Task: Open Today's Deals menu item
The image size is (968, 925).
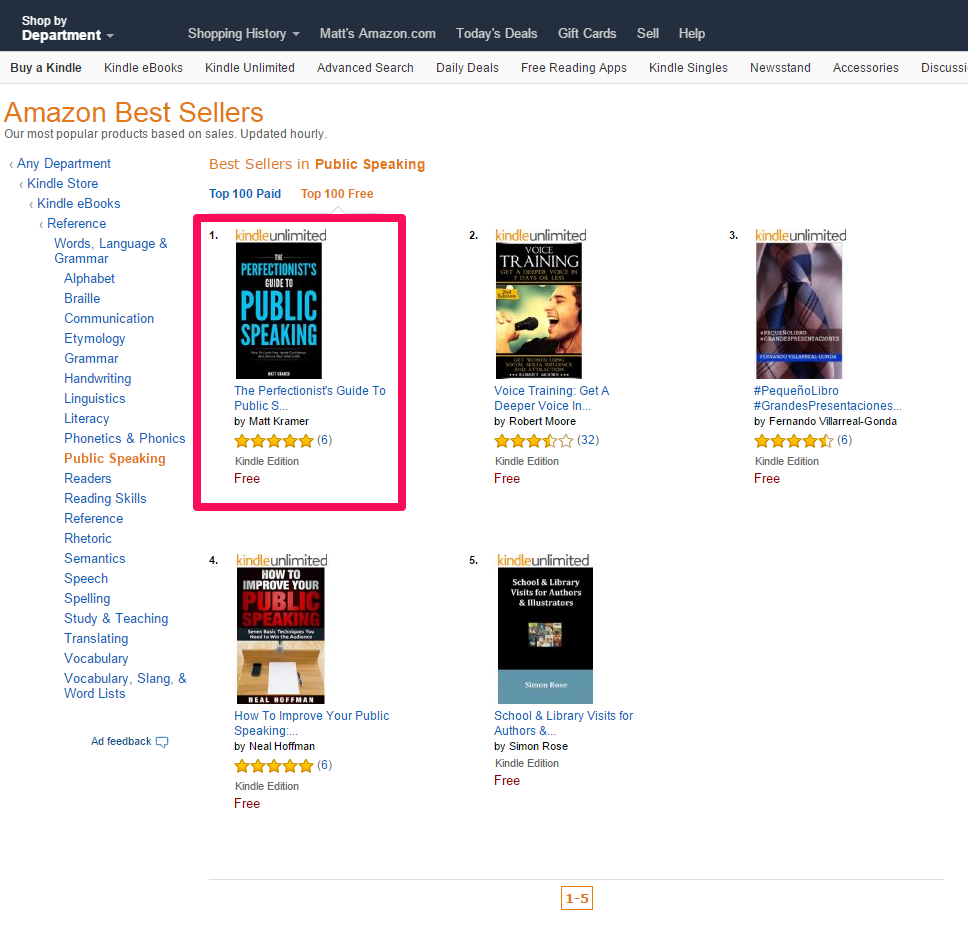Action: 496,33
